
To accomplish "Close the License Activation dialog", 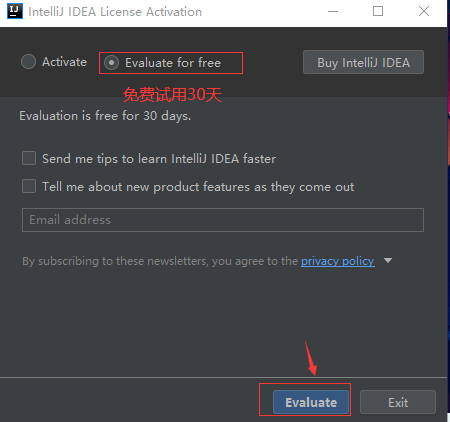I will click(424, 11).
